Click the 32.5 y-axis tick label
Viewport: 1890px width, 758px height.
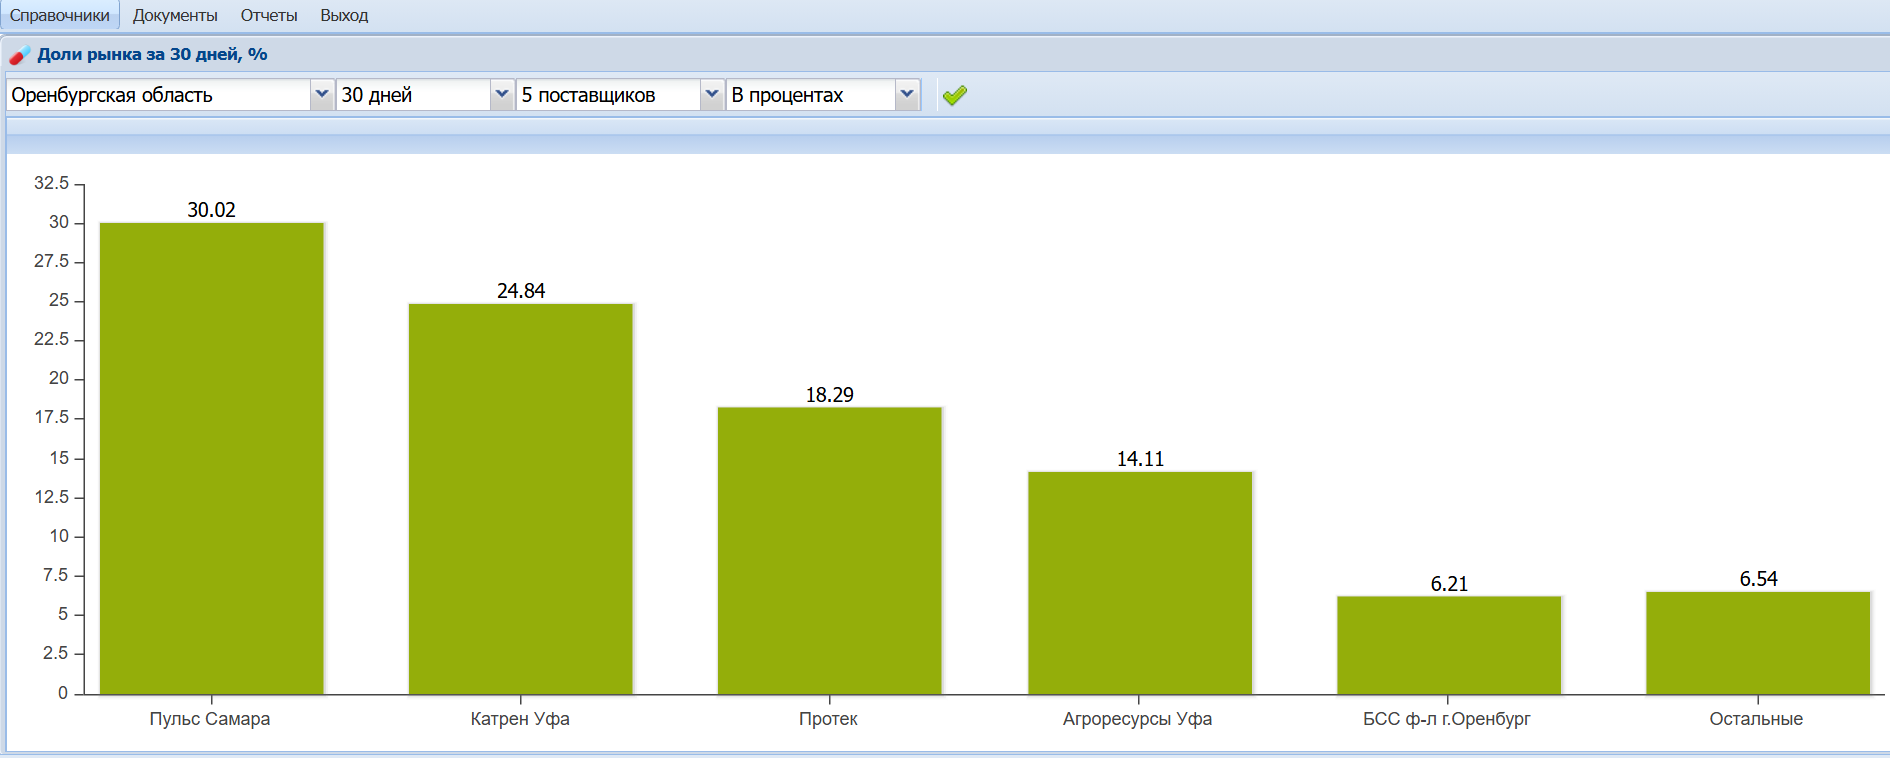[x=52, y=183]
